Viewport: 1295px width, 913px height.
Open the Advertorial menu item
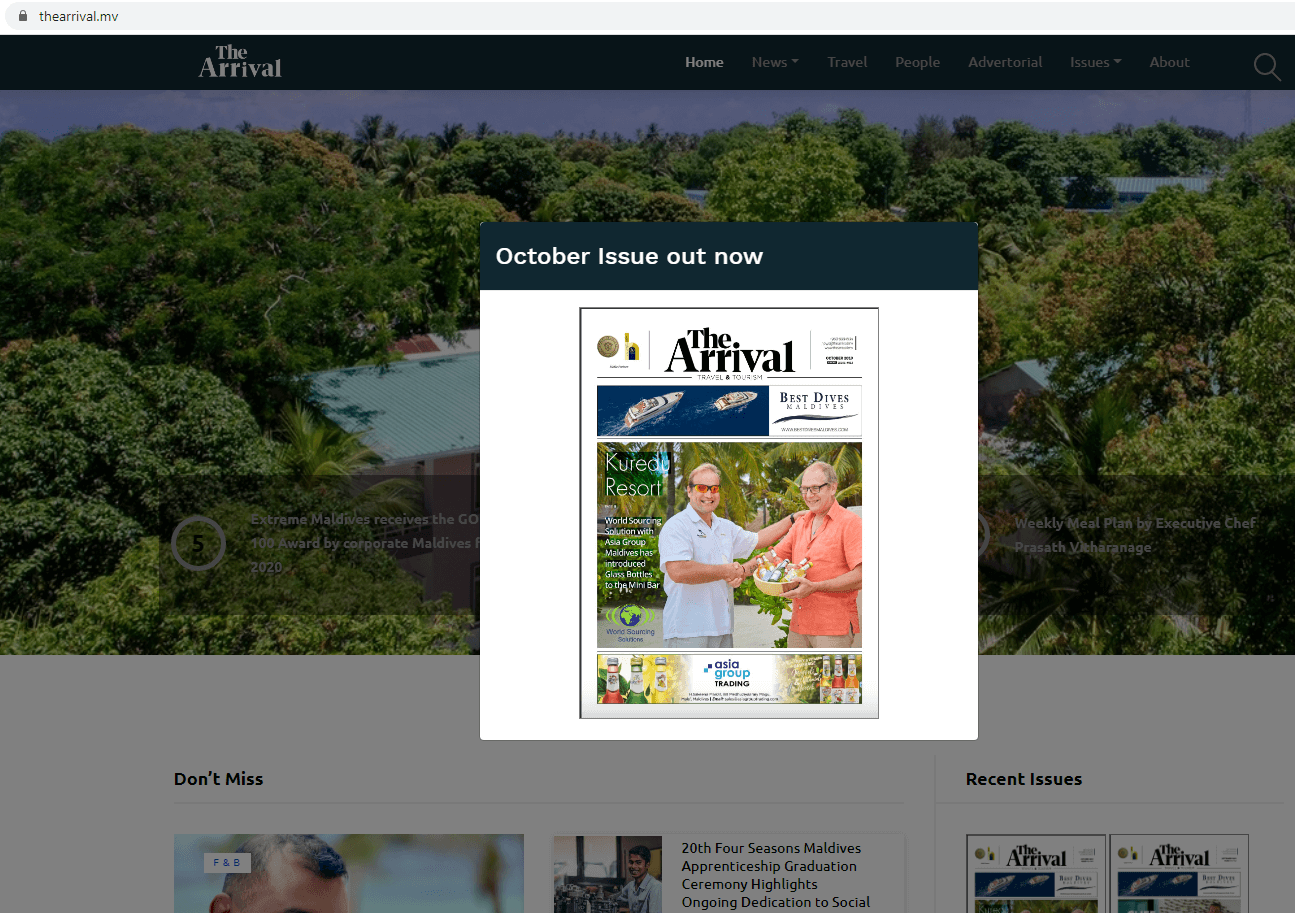pyautogui.click(x=1005, y=62)
